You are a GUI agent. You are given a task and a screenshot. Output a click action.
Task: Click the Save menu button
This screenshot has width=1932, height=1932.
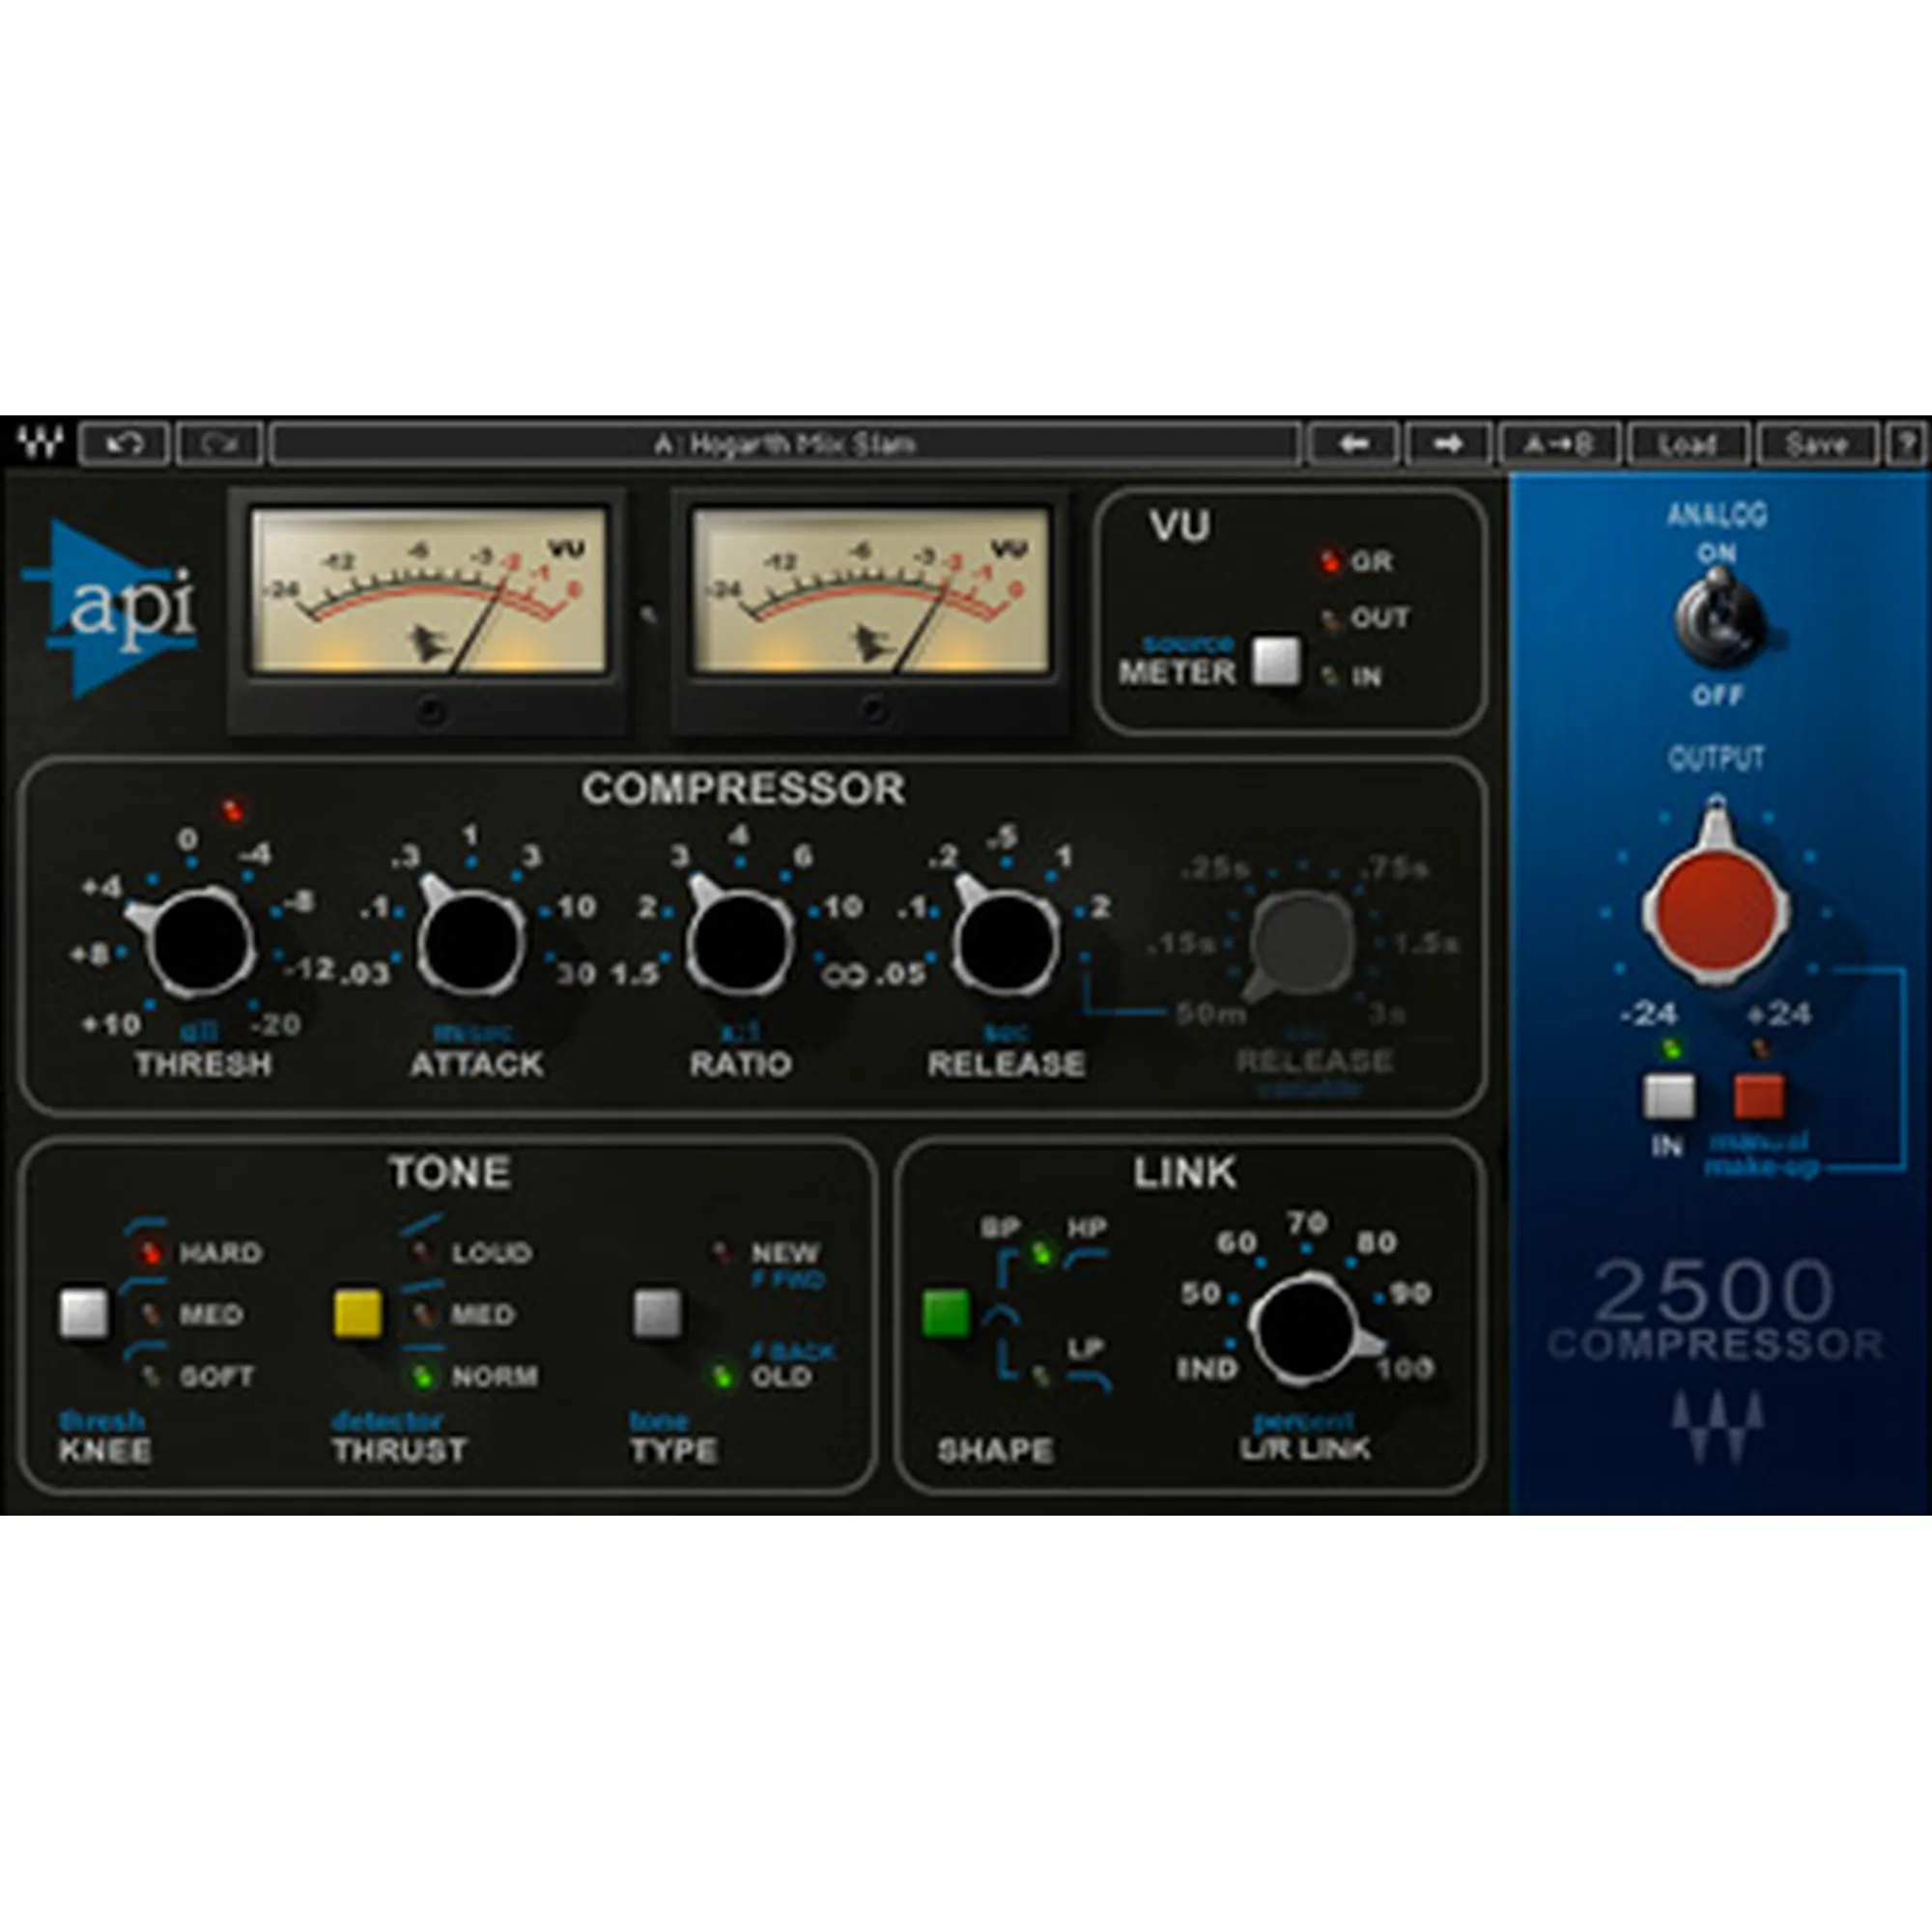[1817, 444]
